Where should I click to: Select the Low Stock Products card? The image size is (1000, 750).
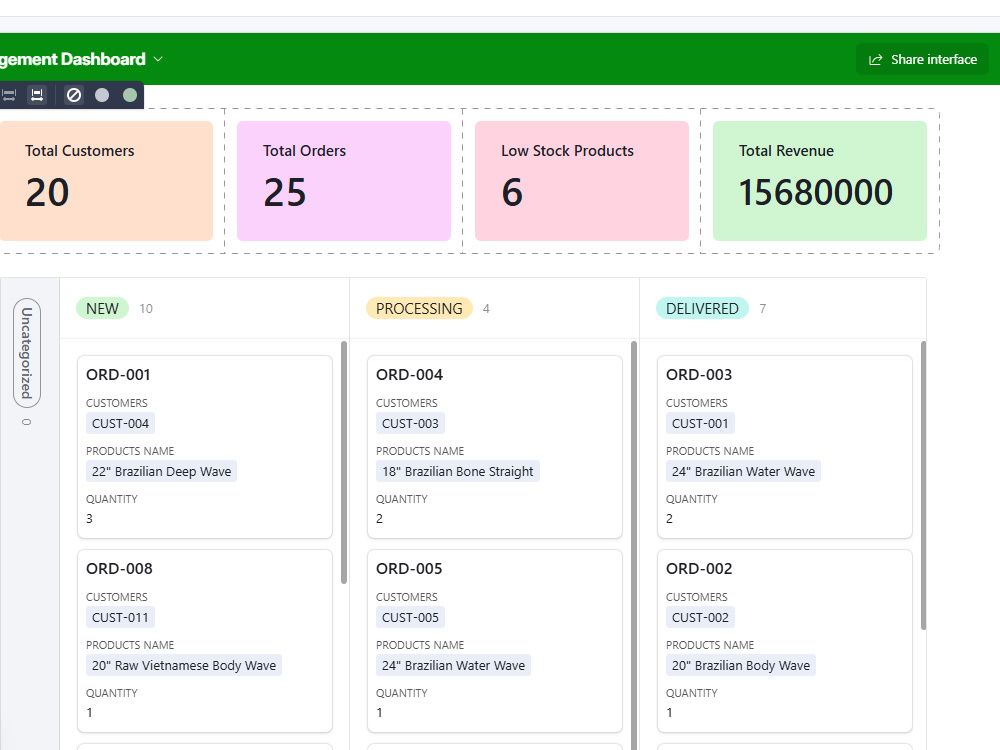[x=582, y=181]
